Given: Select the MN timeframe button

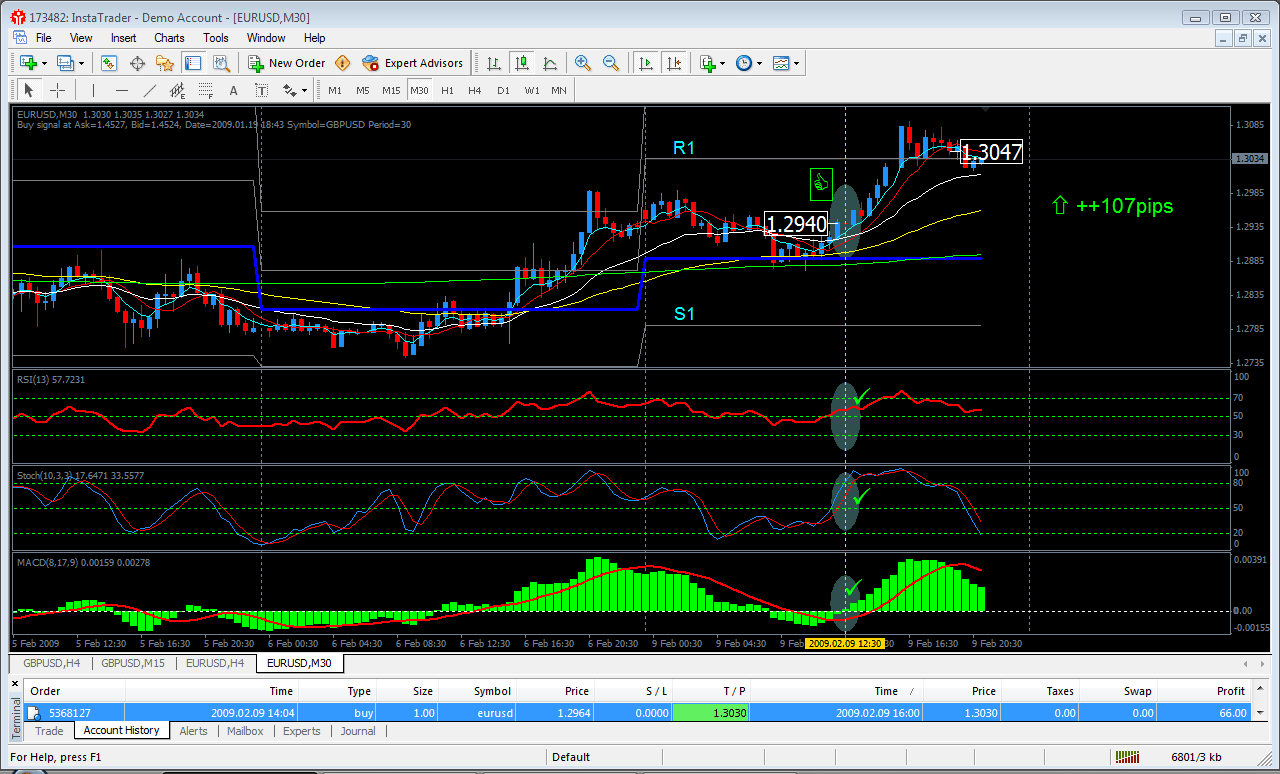Looking at the screenshot, I should 559,90.
